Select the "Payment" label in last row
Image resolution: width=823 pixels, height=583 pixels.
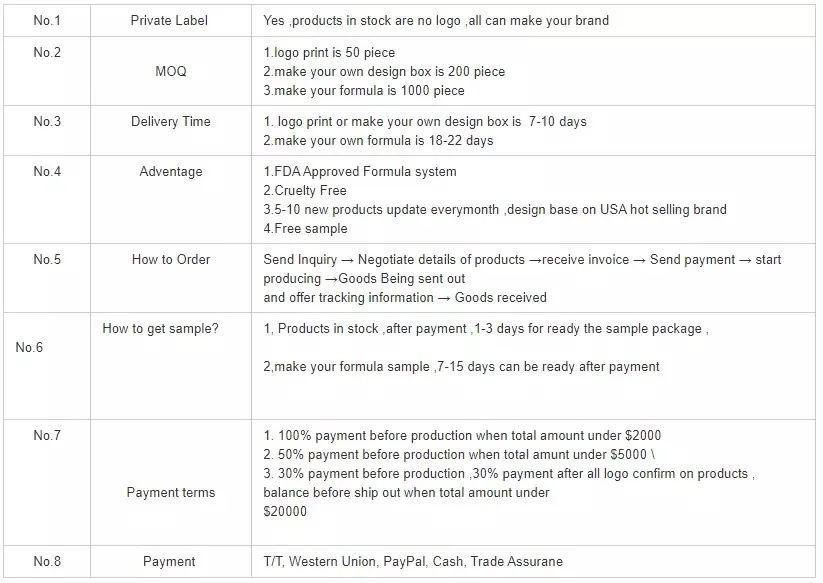coord(170,562)
